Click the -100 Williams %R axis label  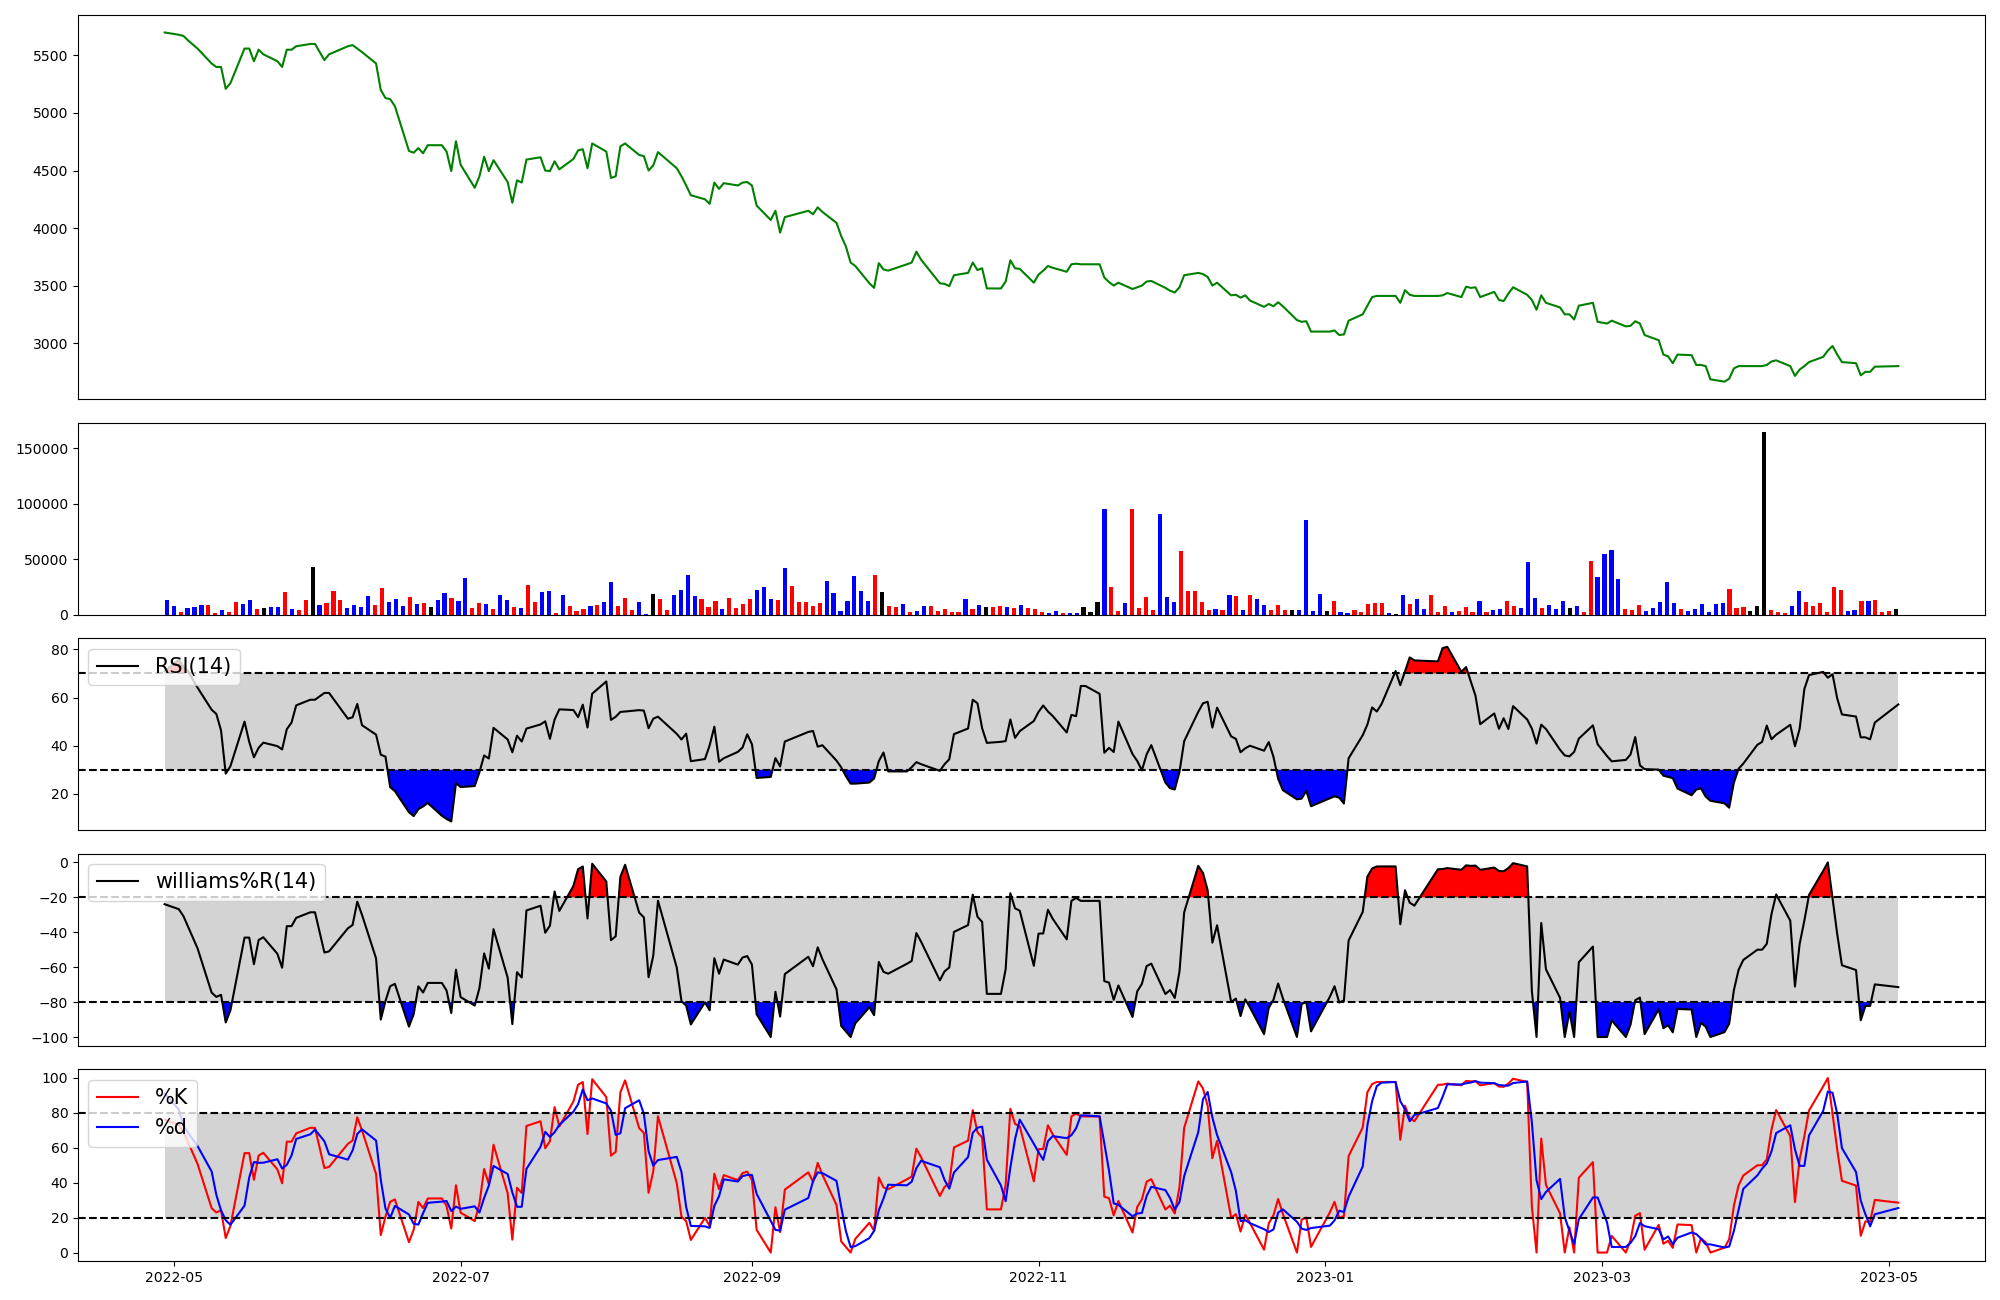click(x=50, y=1038)
